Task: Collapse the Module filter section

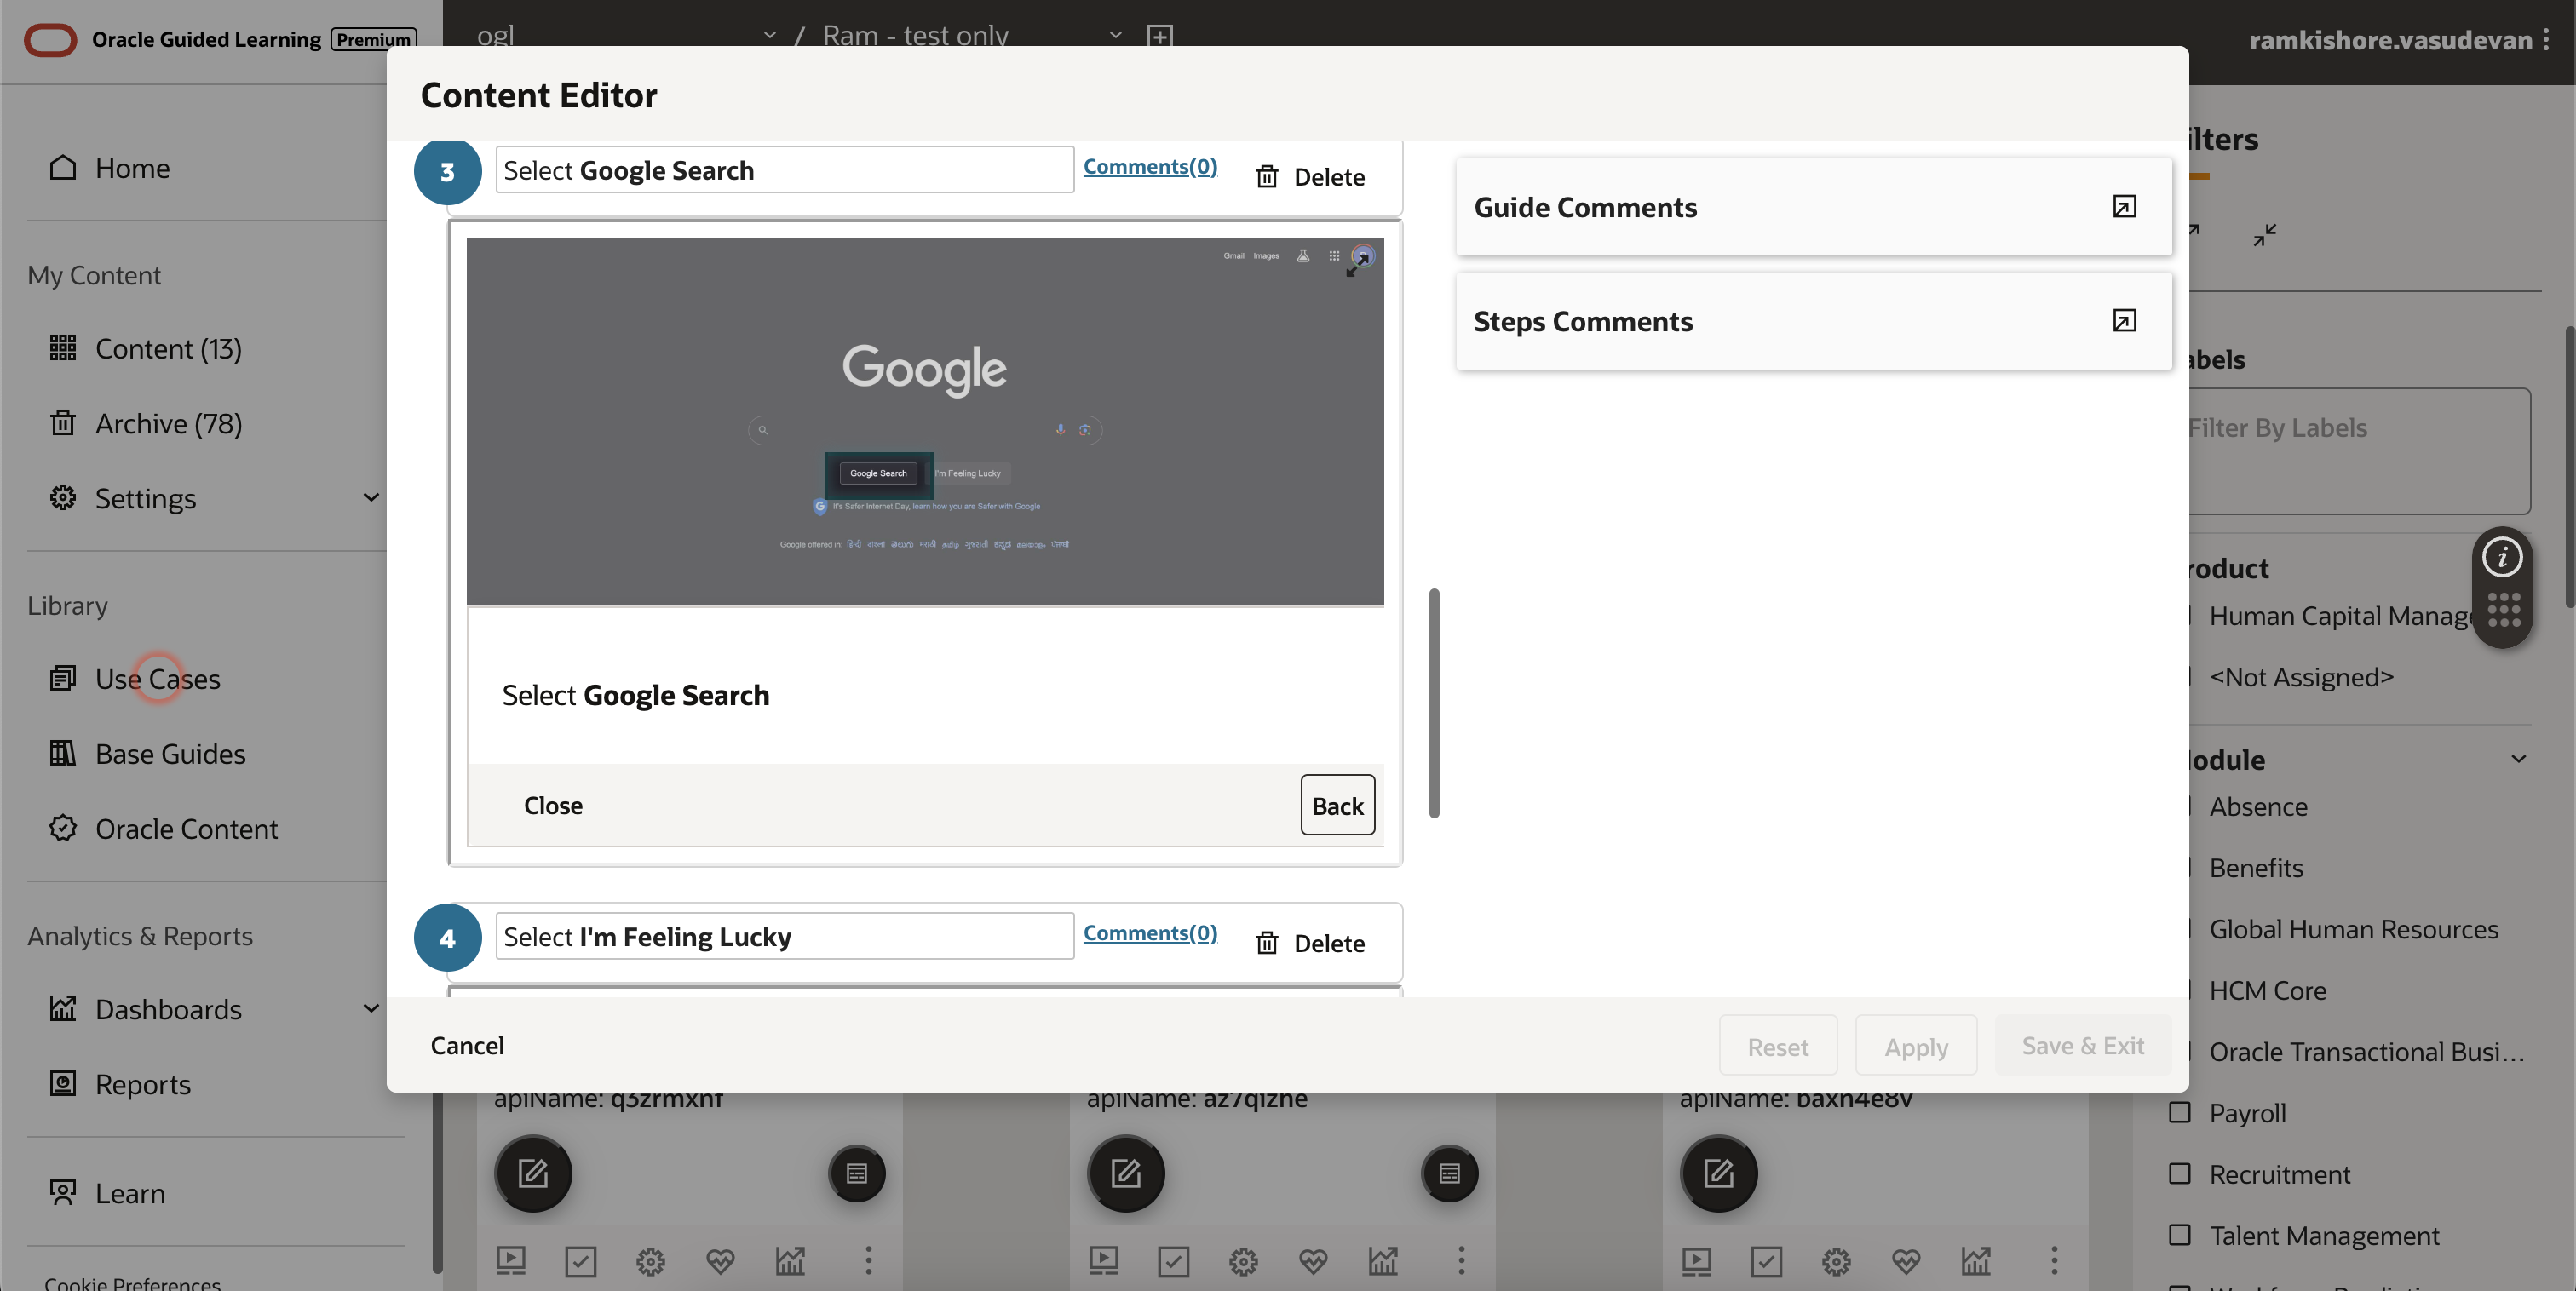Action: [2518, 759]
